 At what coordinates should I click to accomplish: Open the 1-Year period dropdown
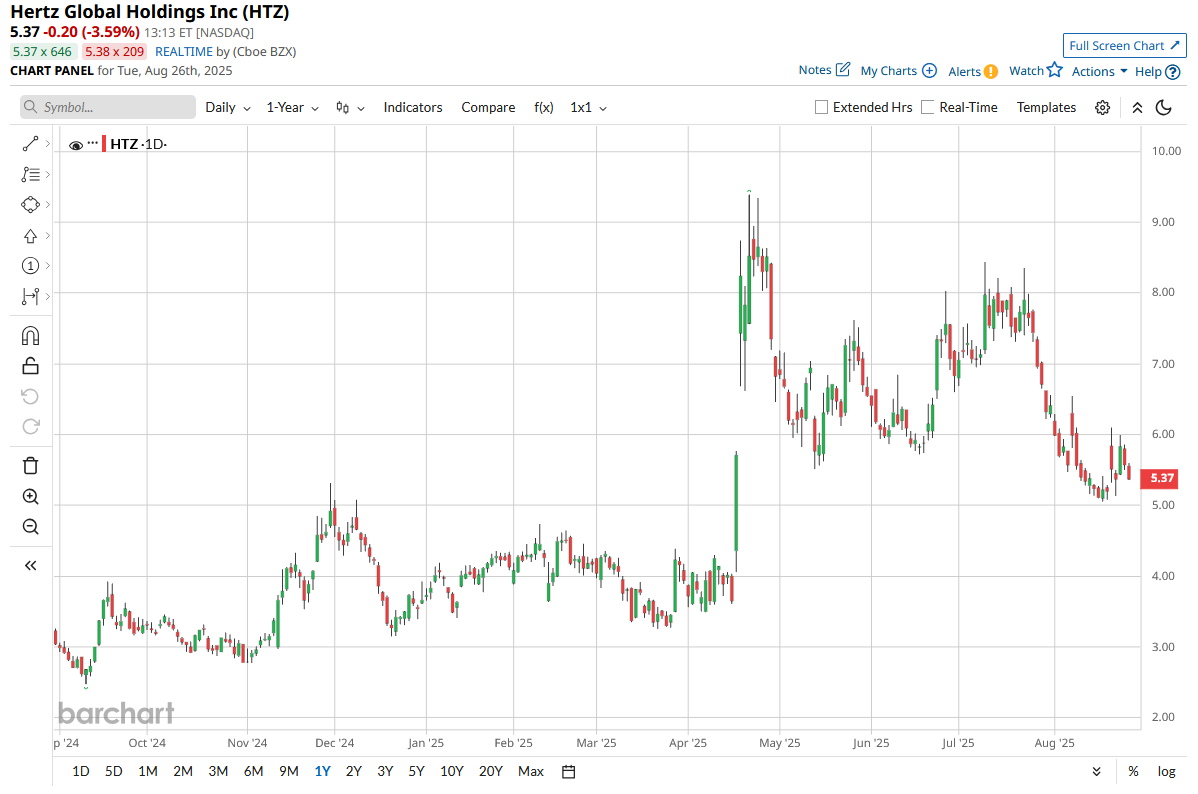pos(293,108)
